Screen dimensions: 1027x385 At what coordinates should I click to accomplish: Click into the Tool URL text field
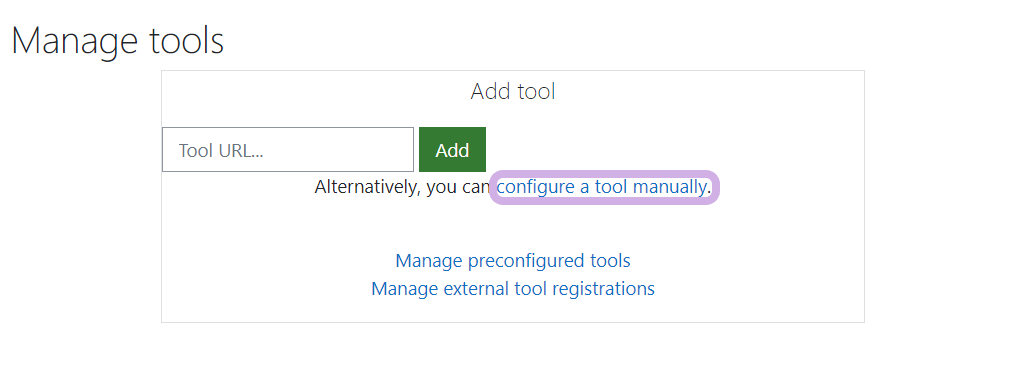(288, 150)
